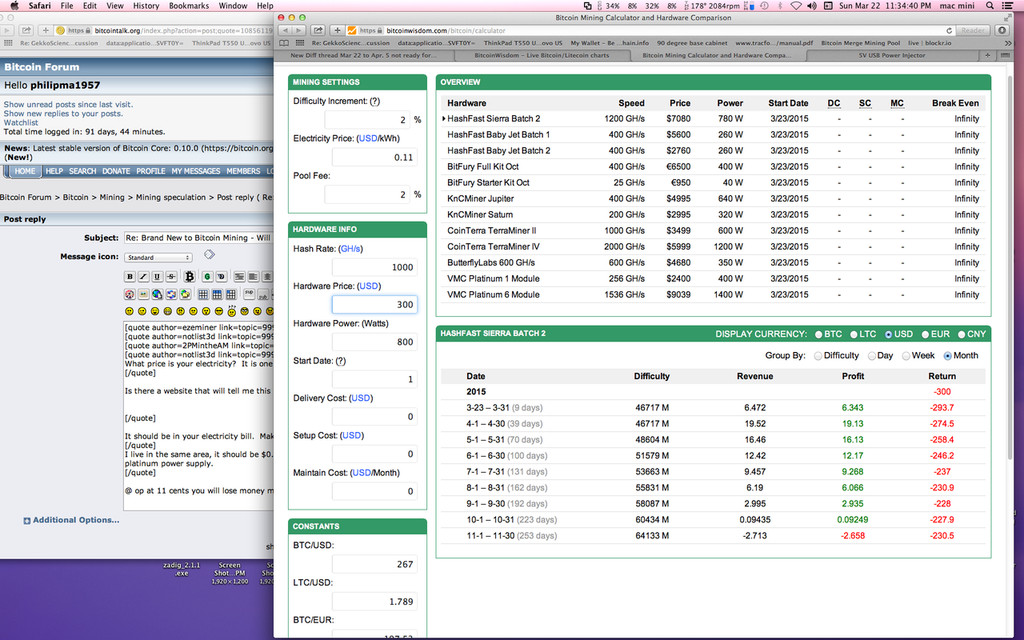This screenshot has height=640, width=1024.
Task: Open MY MESSAGES in forum navigation
Action: [195, 171]
